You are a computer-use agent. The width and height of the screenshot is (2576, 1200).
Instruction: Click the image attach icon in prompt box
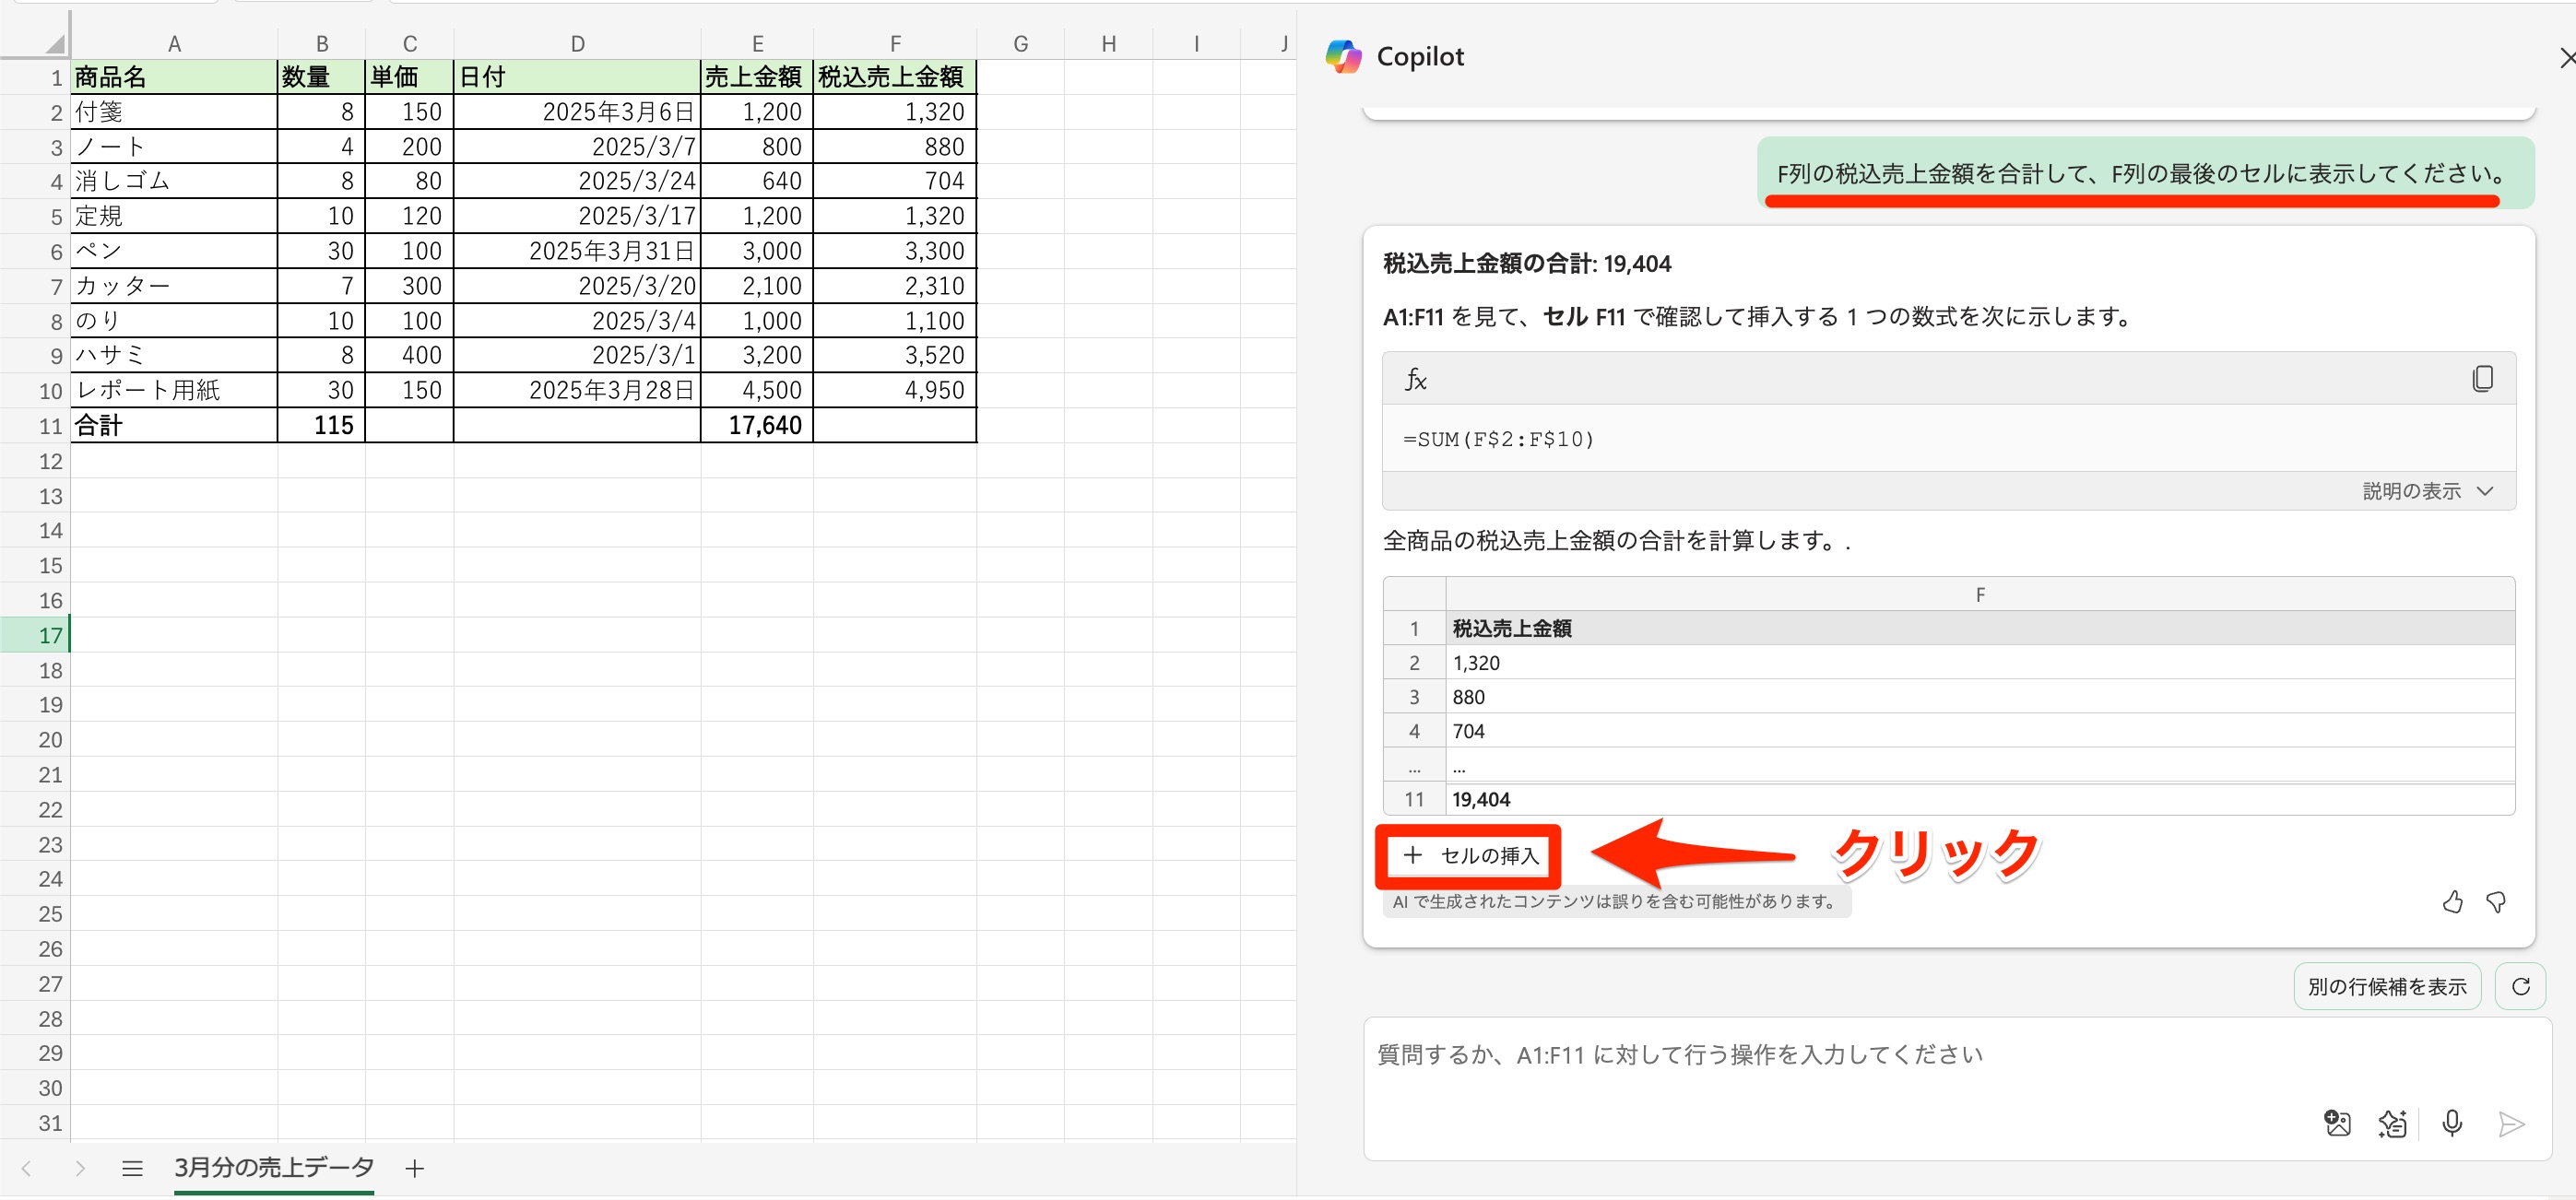click(2337, 1123)
